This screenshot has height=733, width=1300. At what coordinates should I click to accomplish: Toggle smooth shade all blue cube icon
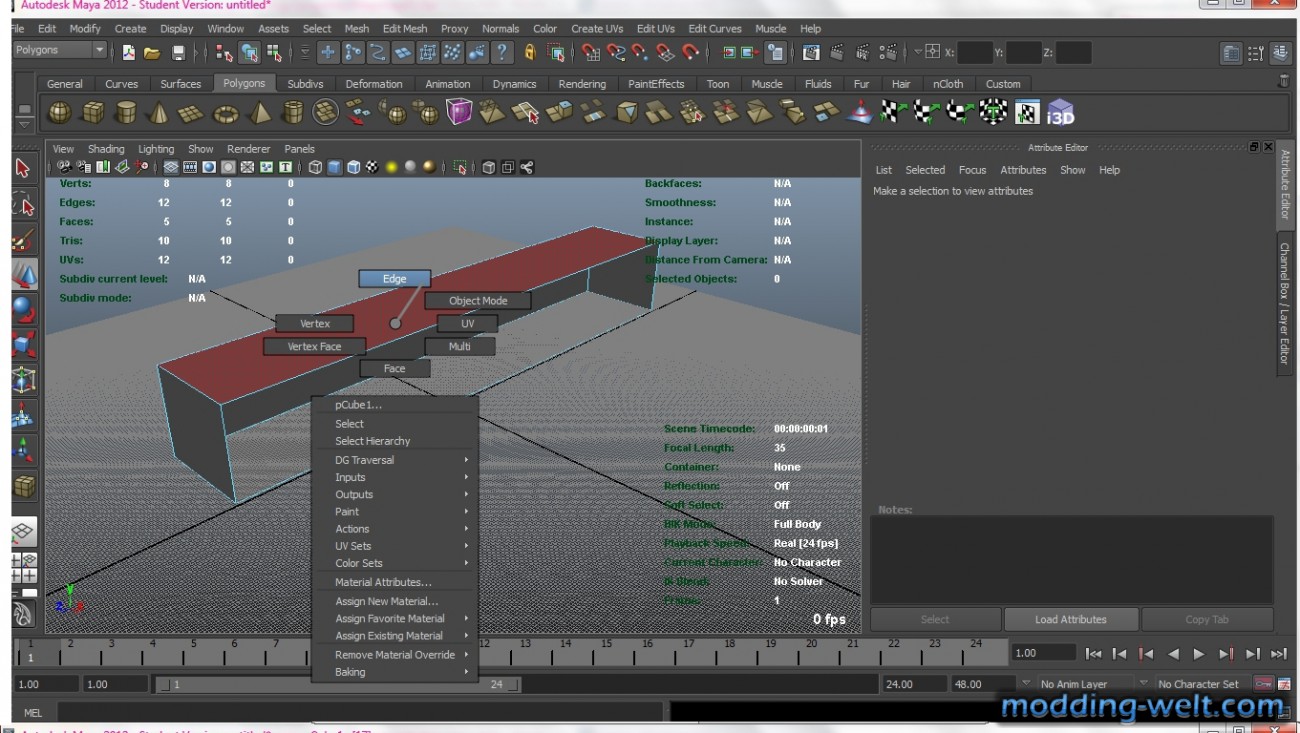pos(334,167)
